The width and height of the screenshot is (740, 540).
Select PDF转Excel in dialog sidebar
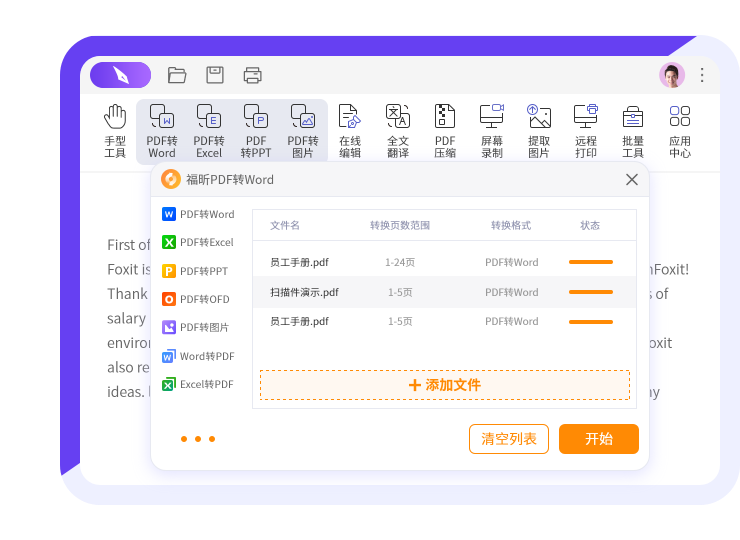pos(198,242)
